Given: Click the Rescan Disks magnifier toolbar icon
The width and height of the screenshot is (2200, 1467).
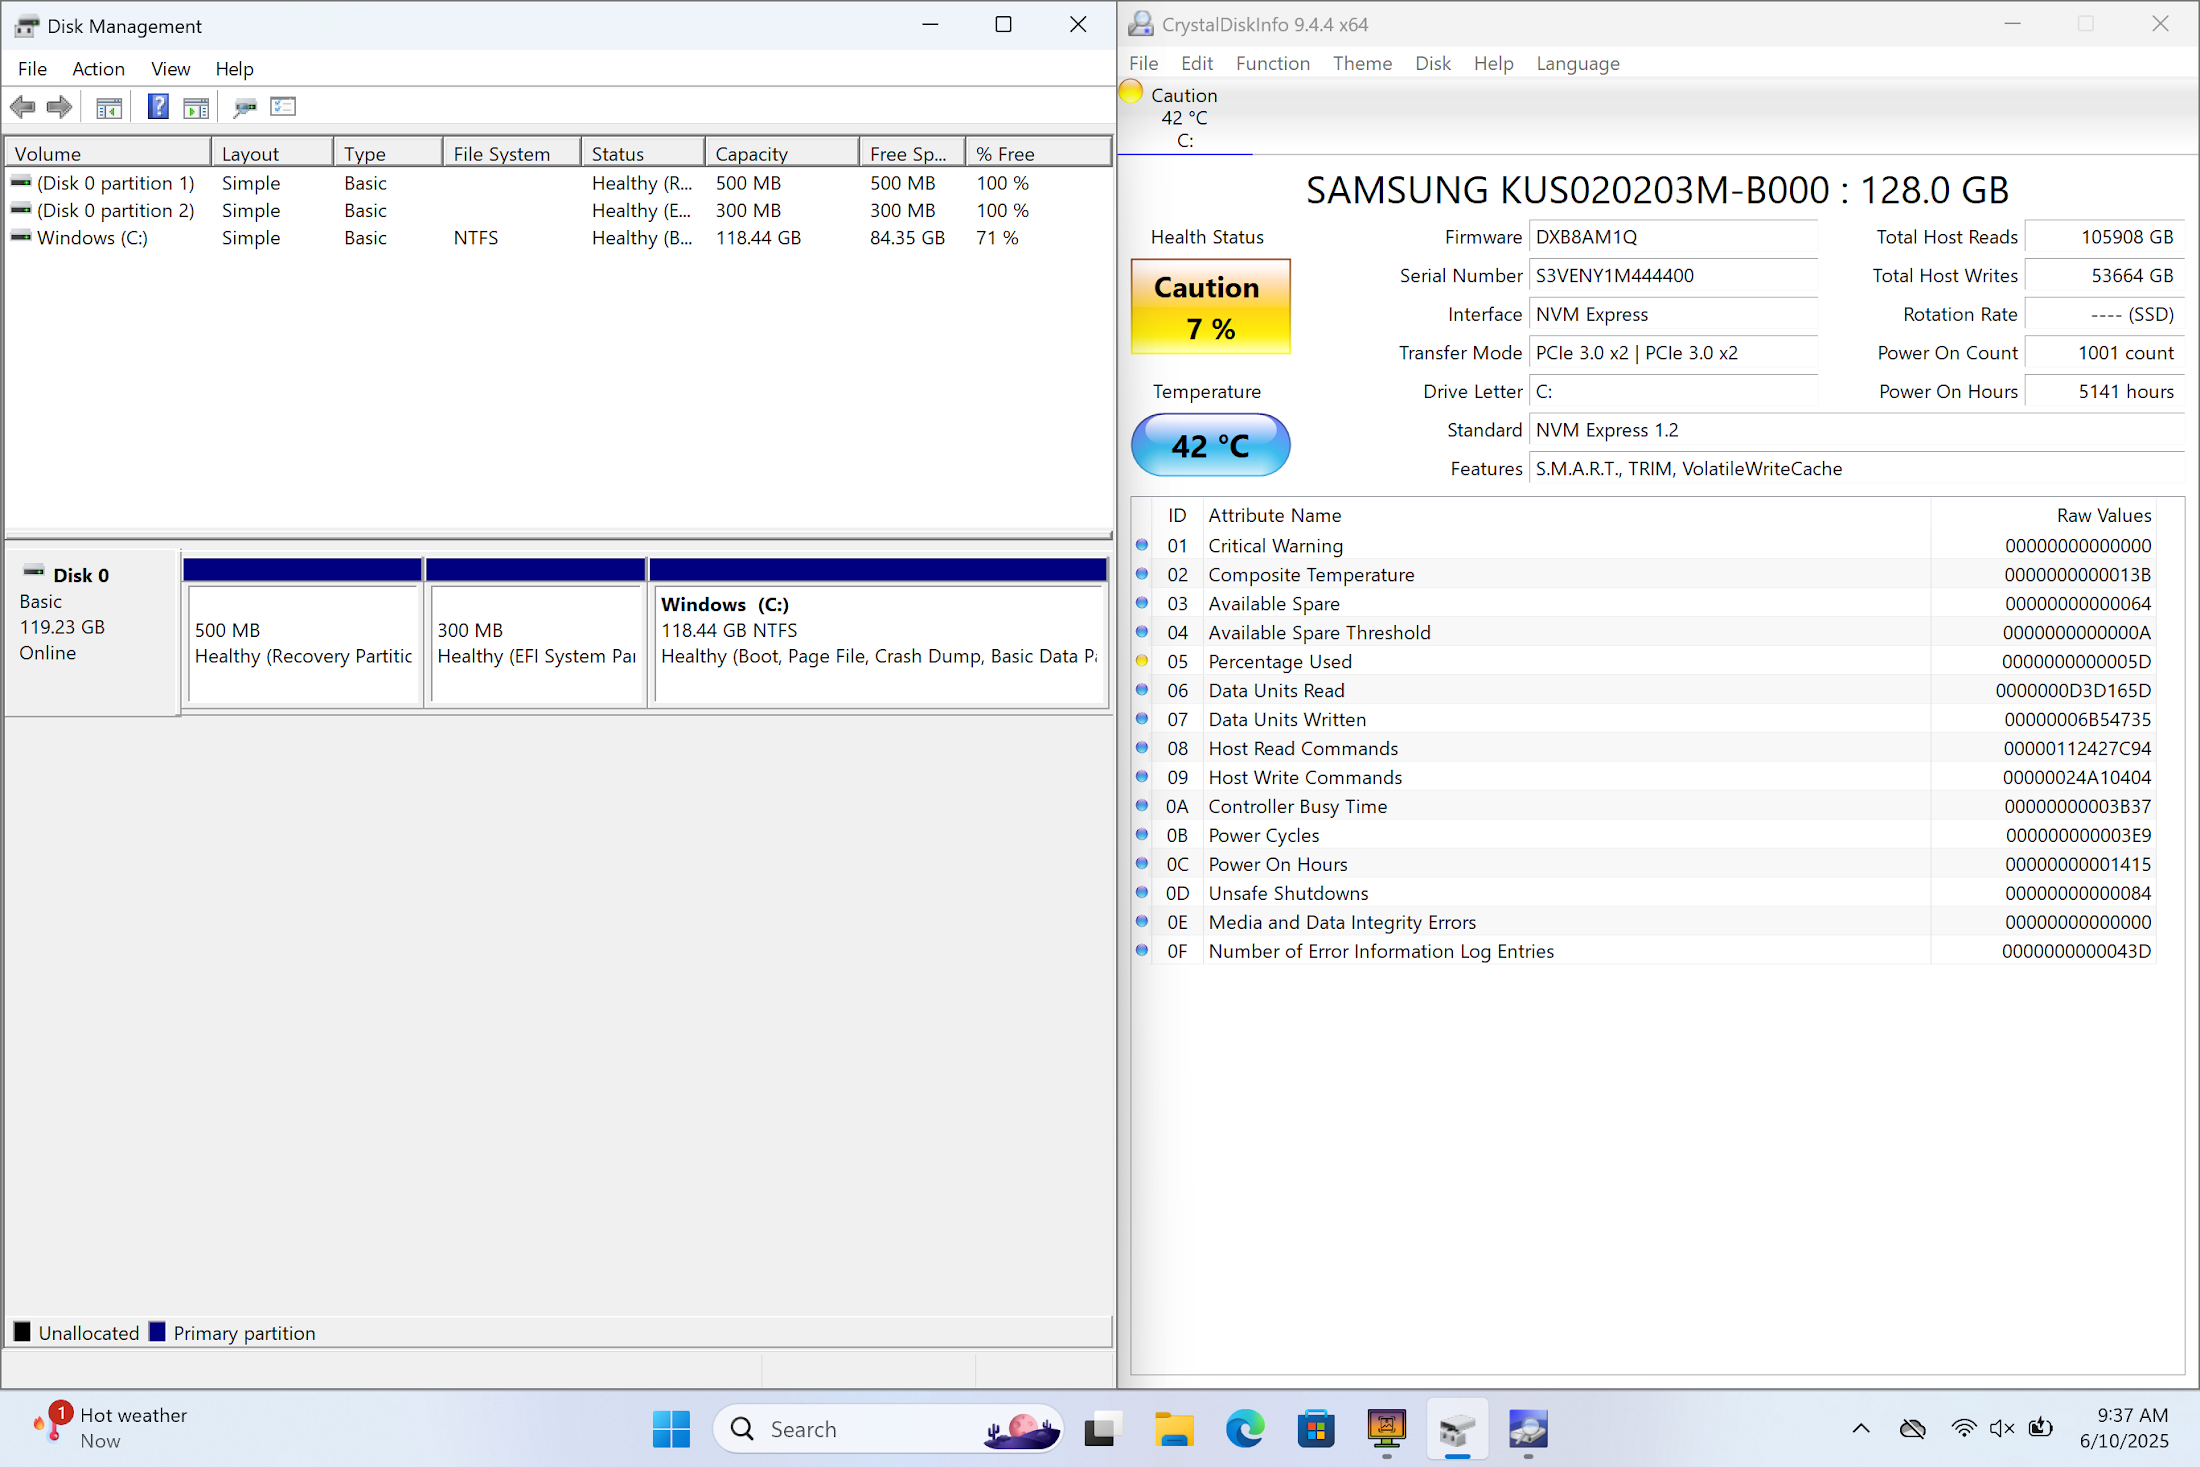Looking at the screenshot, I should (245, 107).
